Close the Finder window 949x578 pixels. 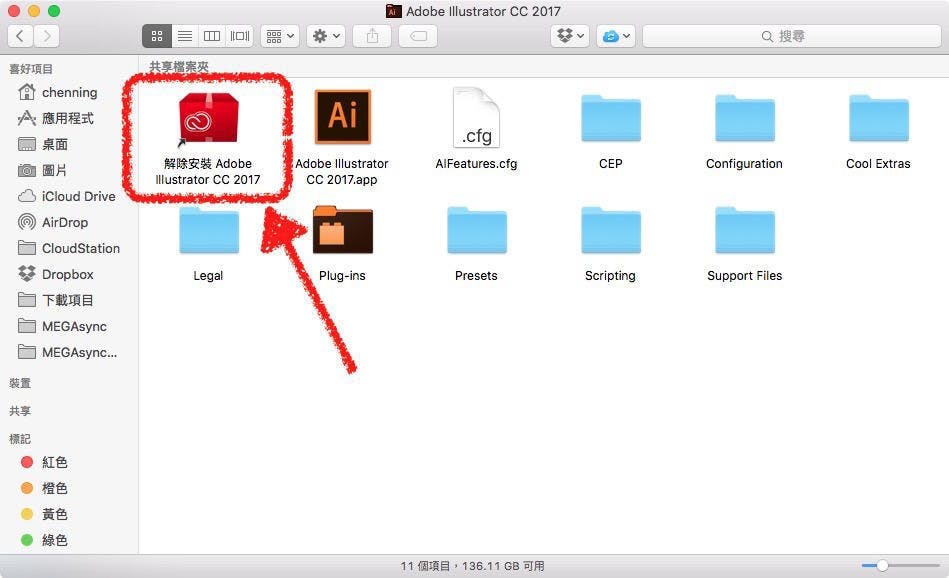[14, 11]
